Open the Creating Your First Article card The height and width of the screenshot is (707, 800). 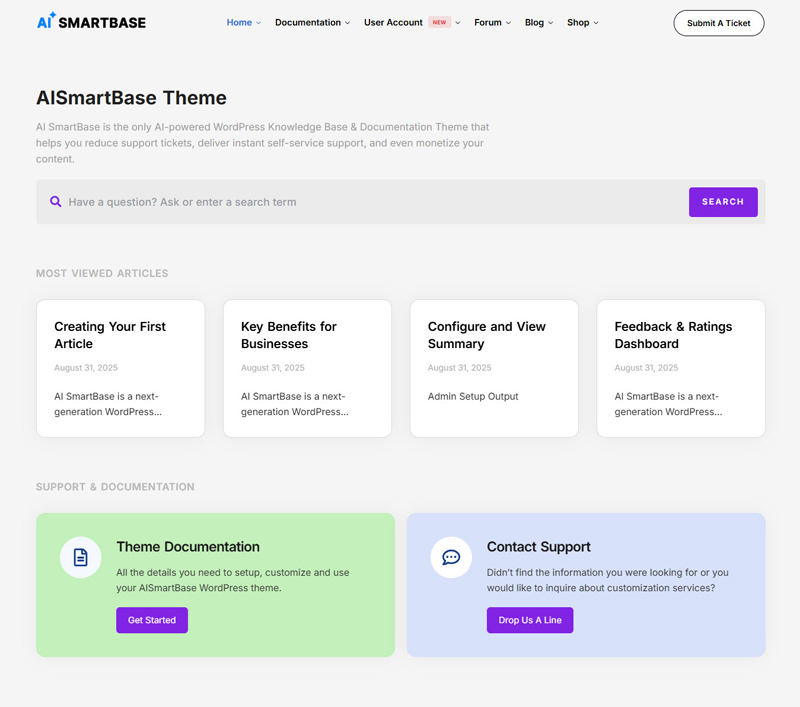click(x=110, y=335)
